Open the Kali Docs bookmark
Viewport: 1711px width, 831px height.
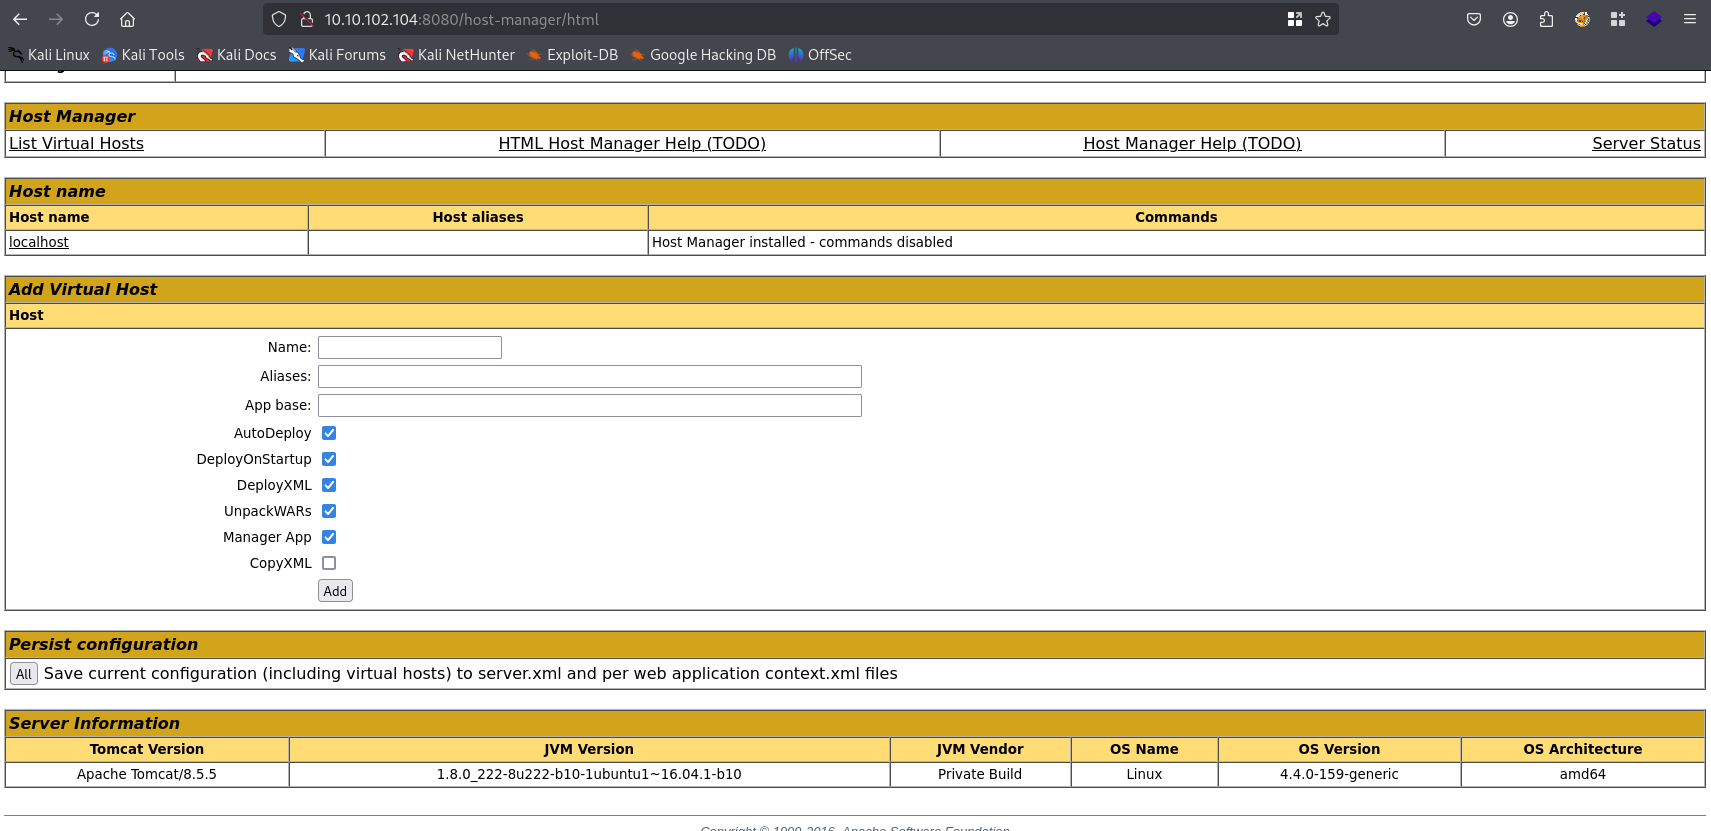point(237,55)
